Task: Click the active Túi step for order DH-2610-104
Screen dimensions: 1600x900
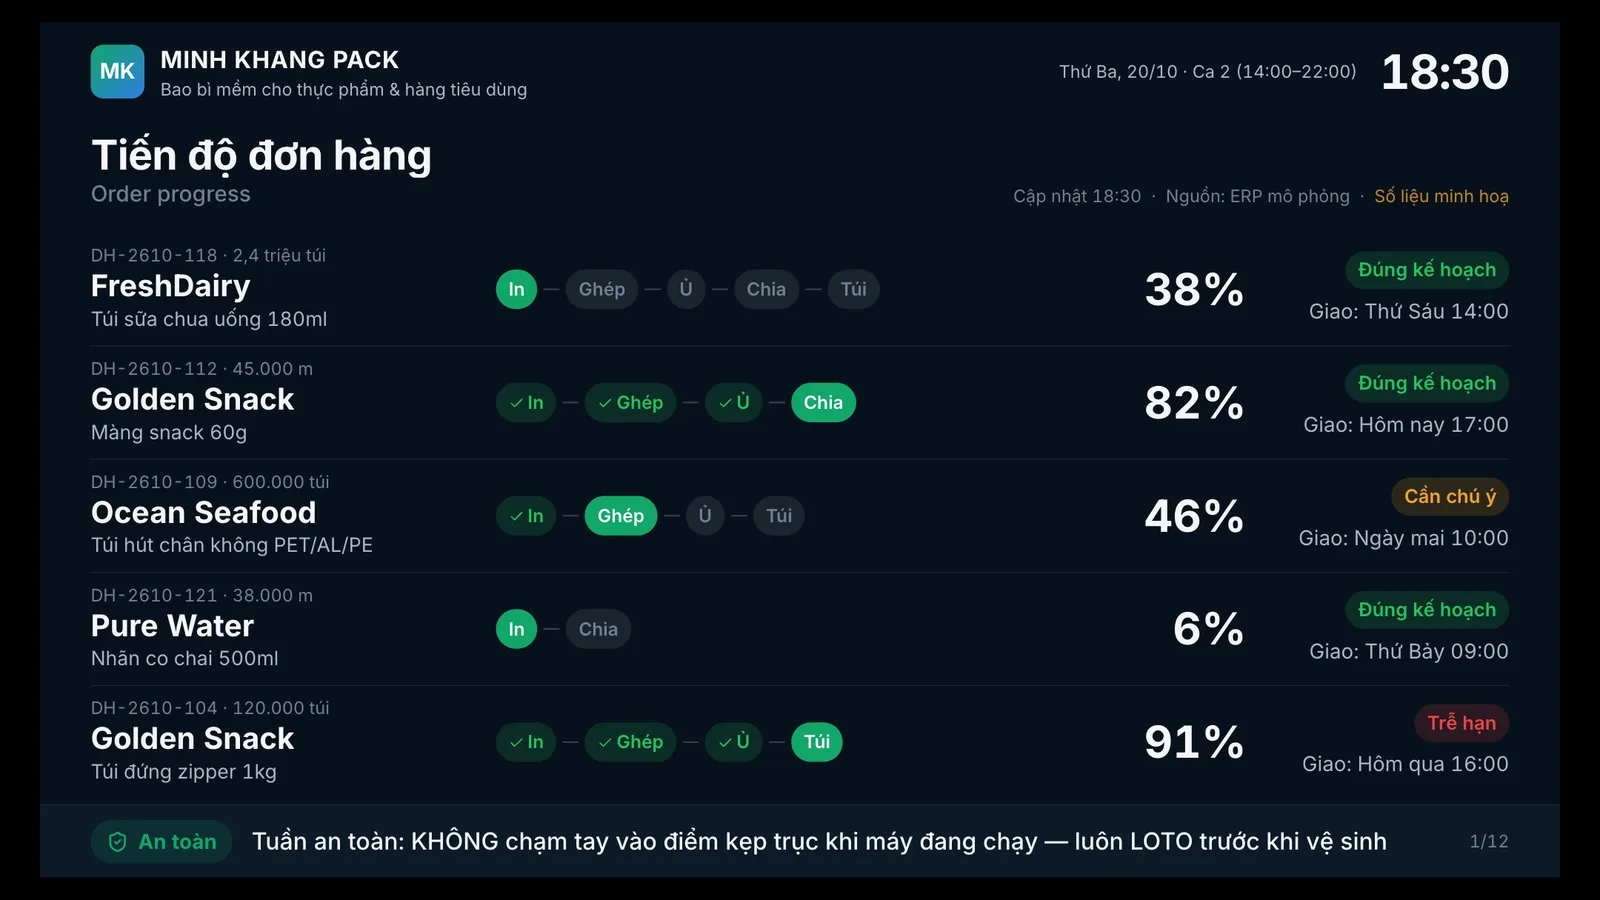Action: click(817, 742)
